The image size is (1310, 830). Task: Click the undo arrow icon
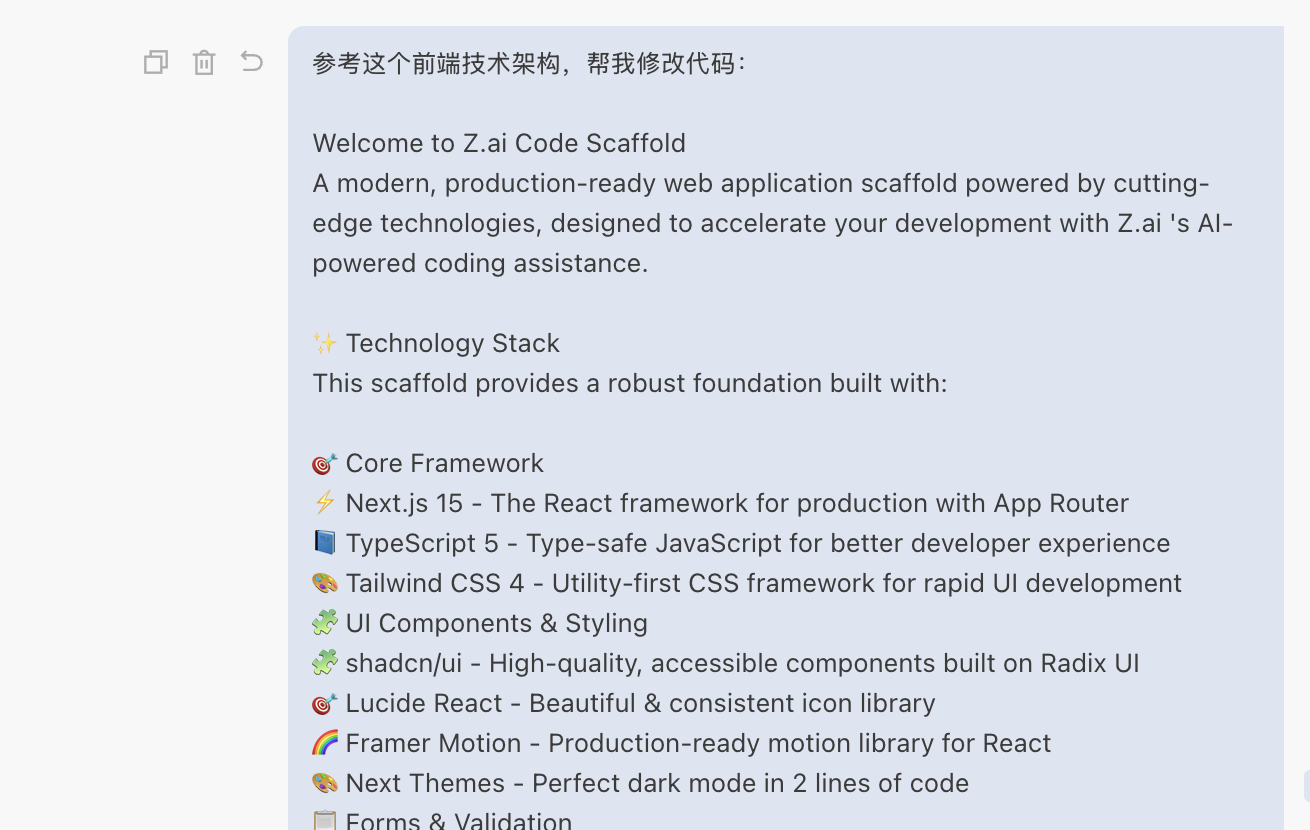[x=252, y=62]
